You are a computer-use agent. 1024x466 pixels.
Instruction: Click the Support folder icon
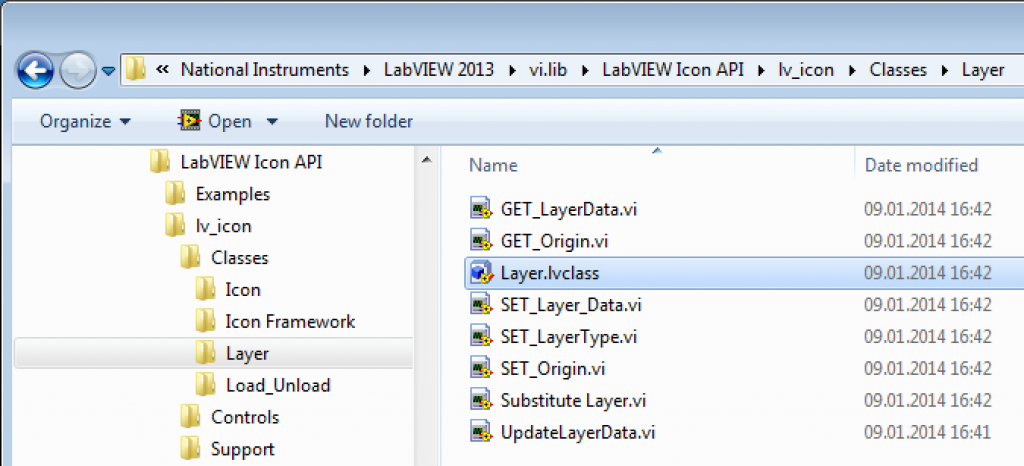pyautogui.click(x=190, y=449)
